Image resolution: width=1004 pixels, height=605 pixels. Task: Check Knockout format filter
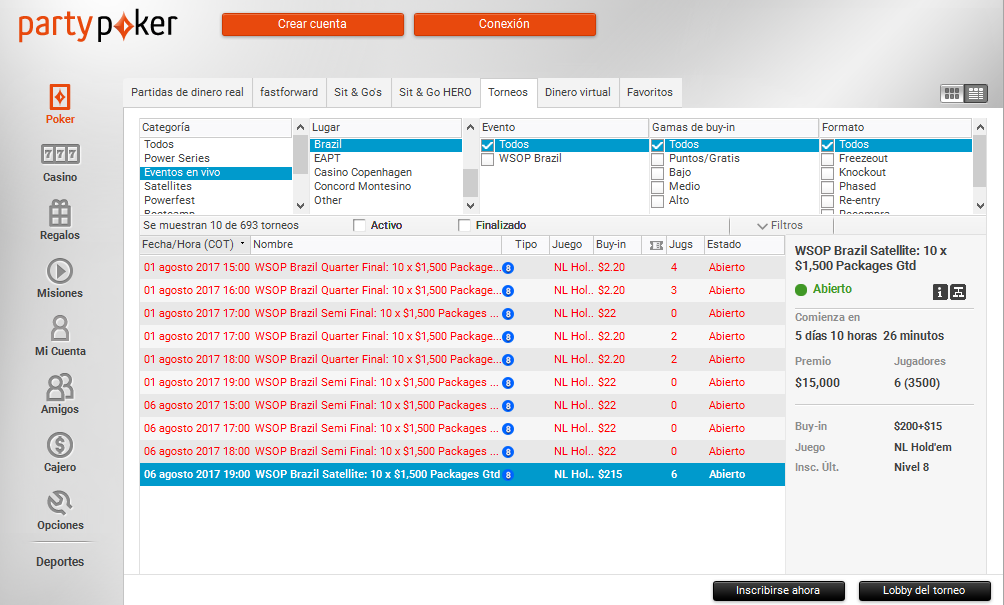pyautogui.click(x=827, y=173)
